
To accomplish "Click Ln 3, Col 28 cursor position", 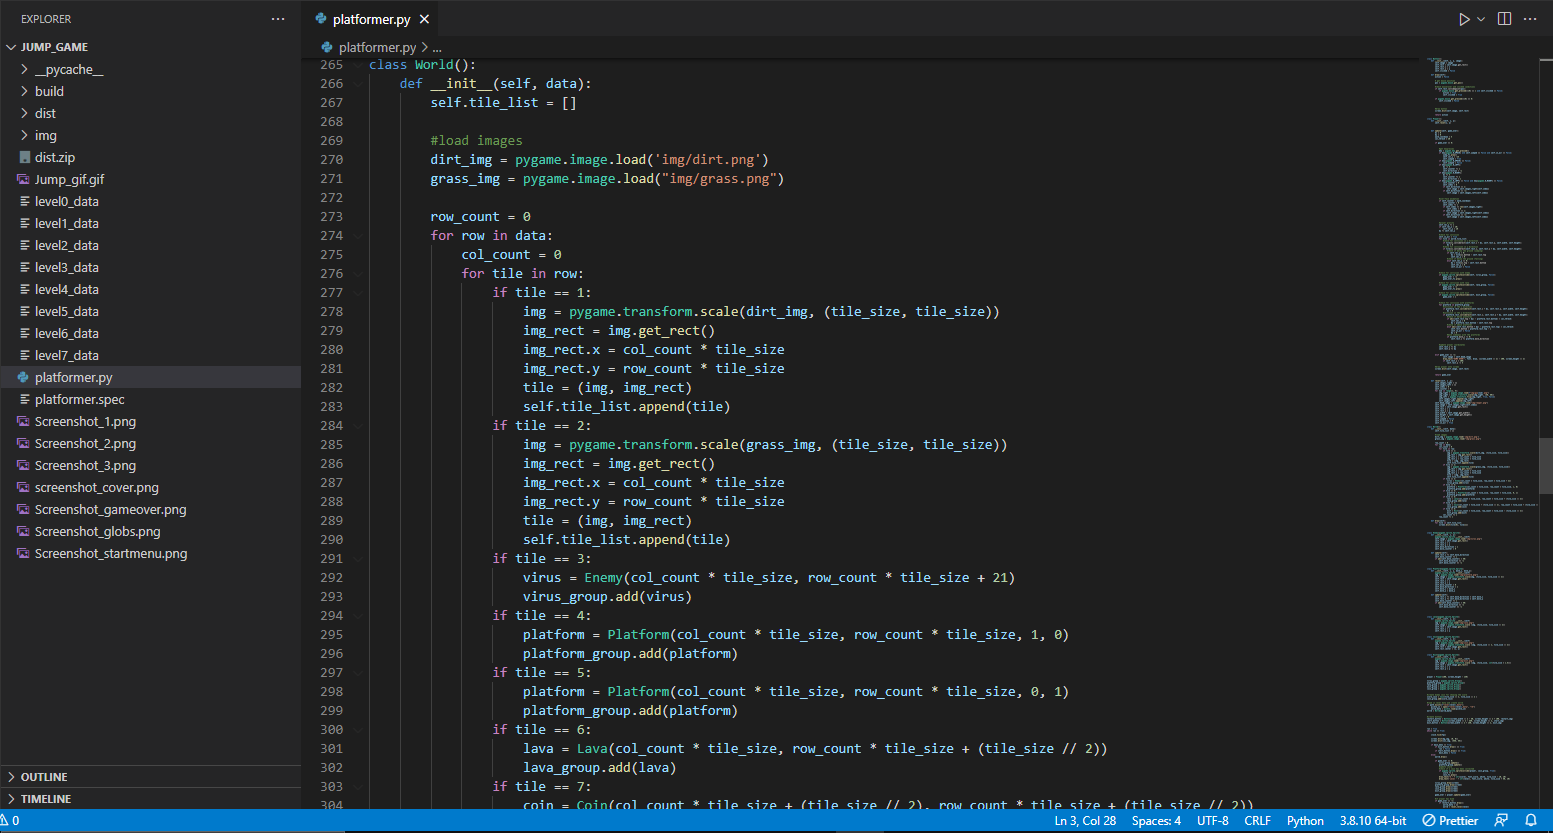I will click(1085, 821).
